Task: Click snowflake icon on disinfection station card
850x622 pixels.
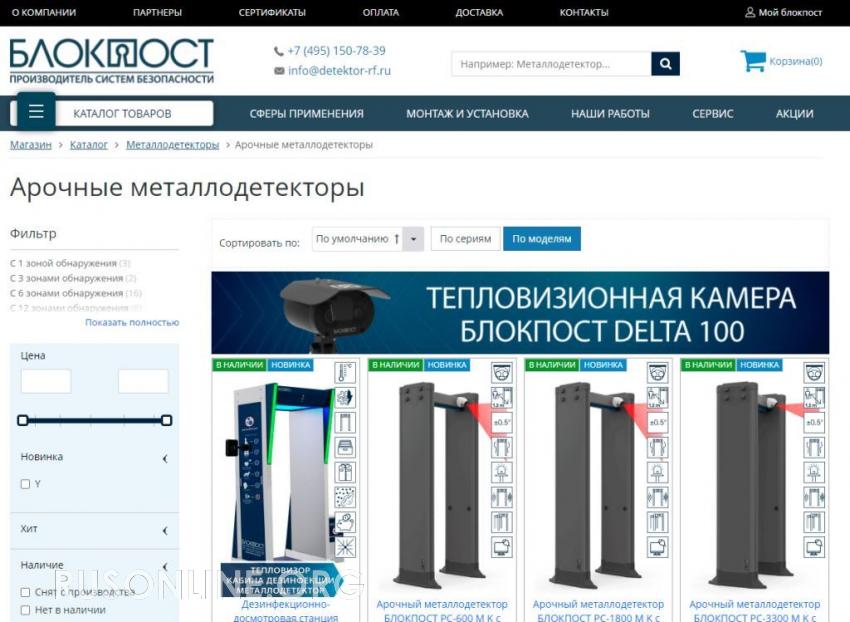Action: (x=345, y=548)
